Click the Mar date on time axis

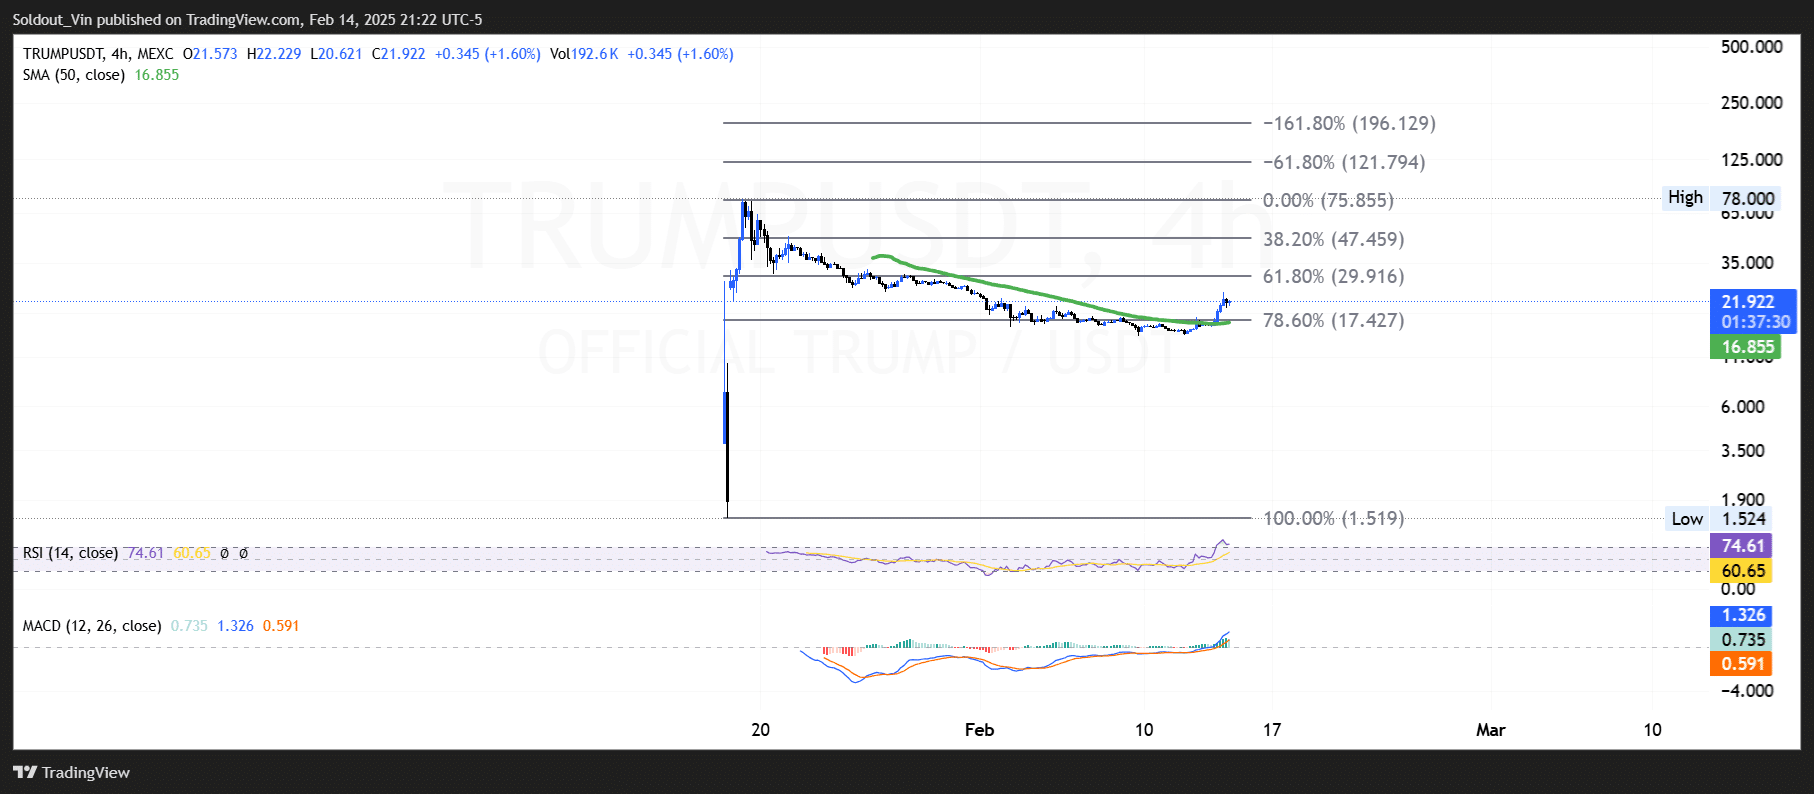(x=1491, y=730)
